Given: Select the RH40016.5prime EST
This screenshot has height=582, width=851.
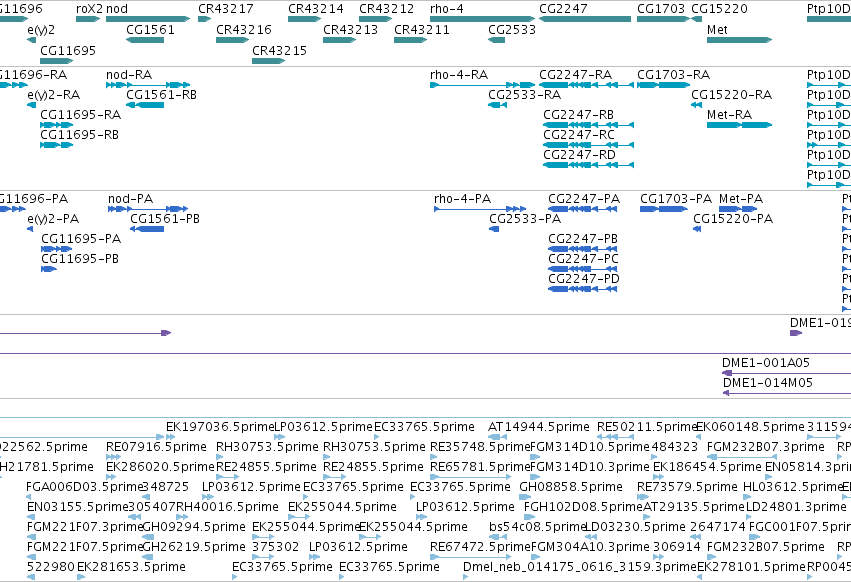Looking at the screenshot, I should (181, 517).
